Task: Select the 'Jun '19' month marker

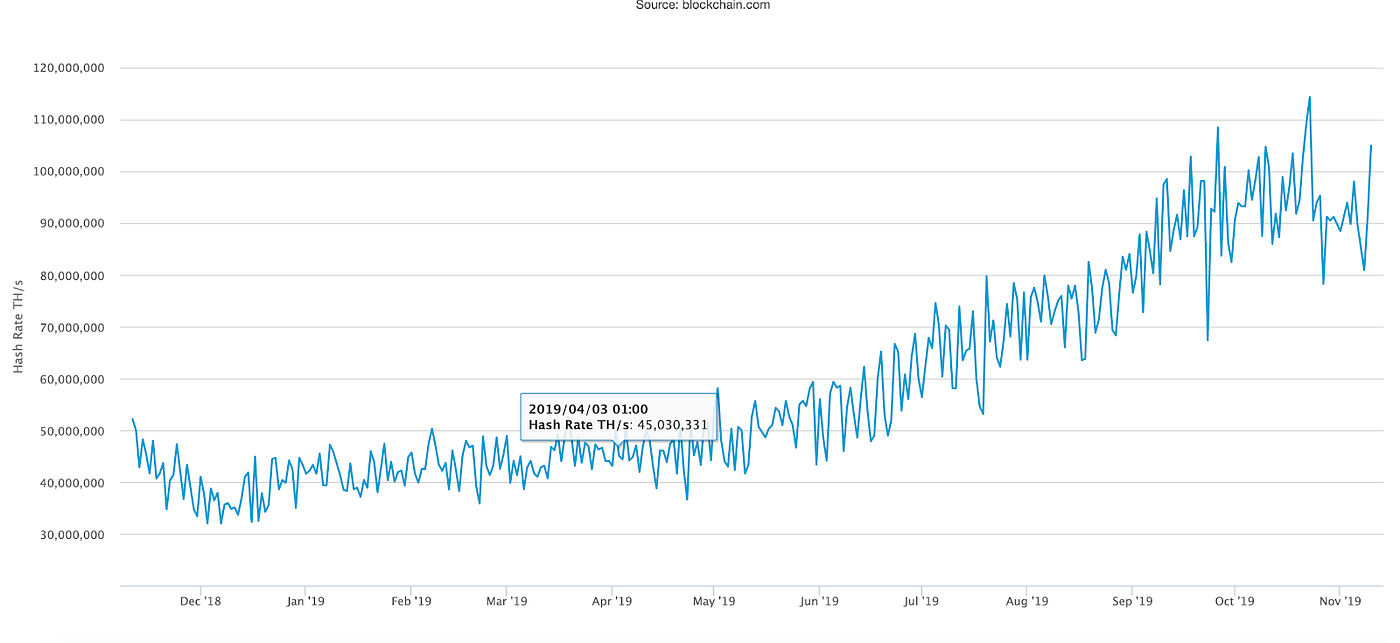Action: pyautogui.click(x=821, y=601)
